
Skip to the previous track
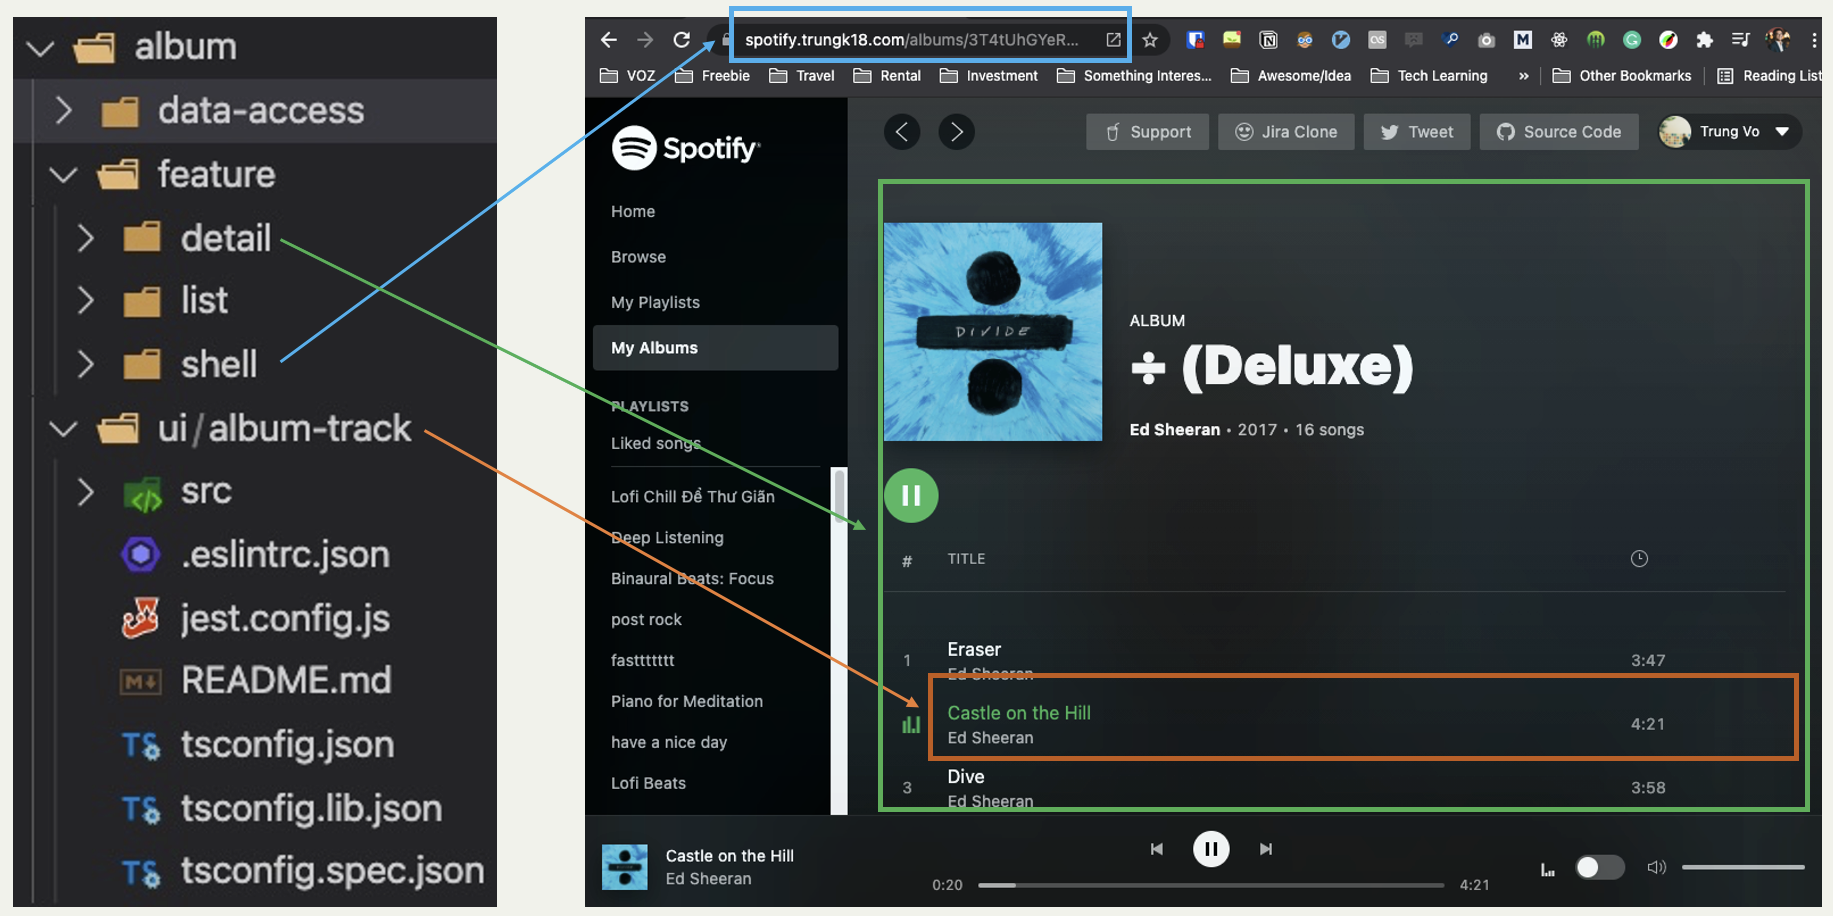click(x=1156, y=849)
